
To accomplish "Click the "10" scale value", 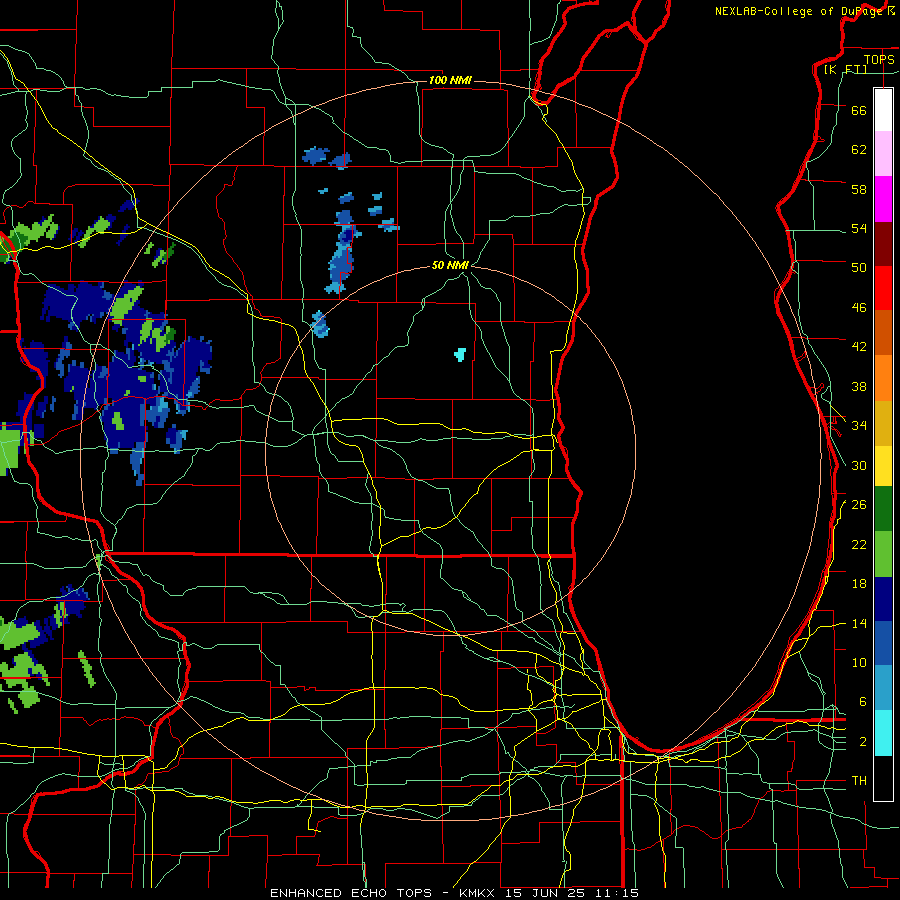I will click(859, 662).
